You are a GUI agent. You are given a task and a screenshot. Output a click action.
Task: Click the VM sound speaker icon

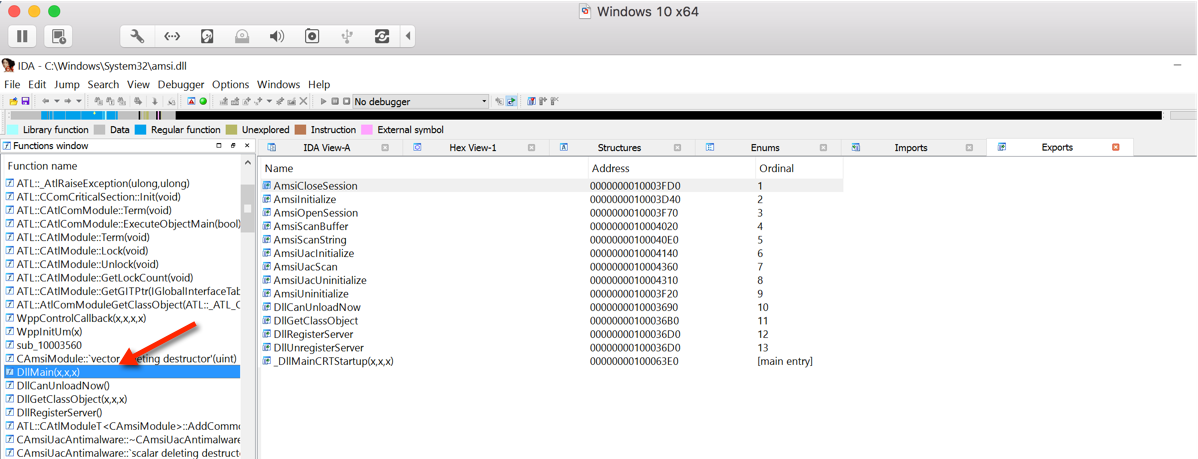(277, 36)
